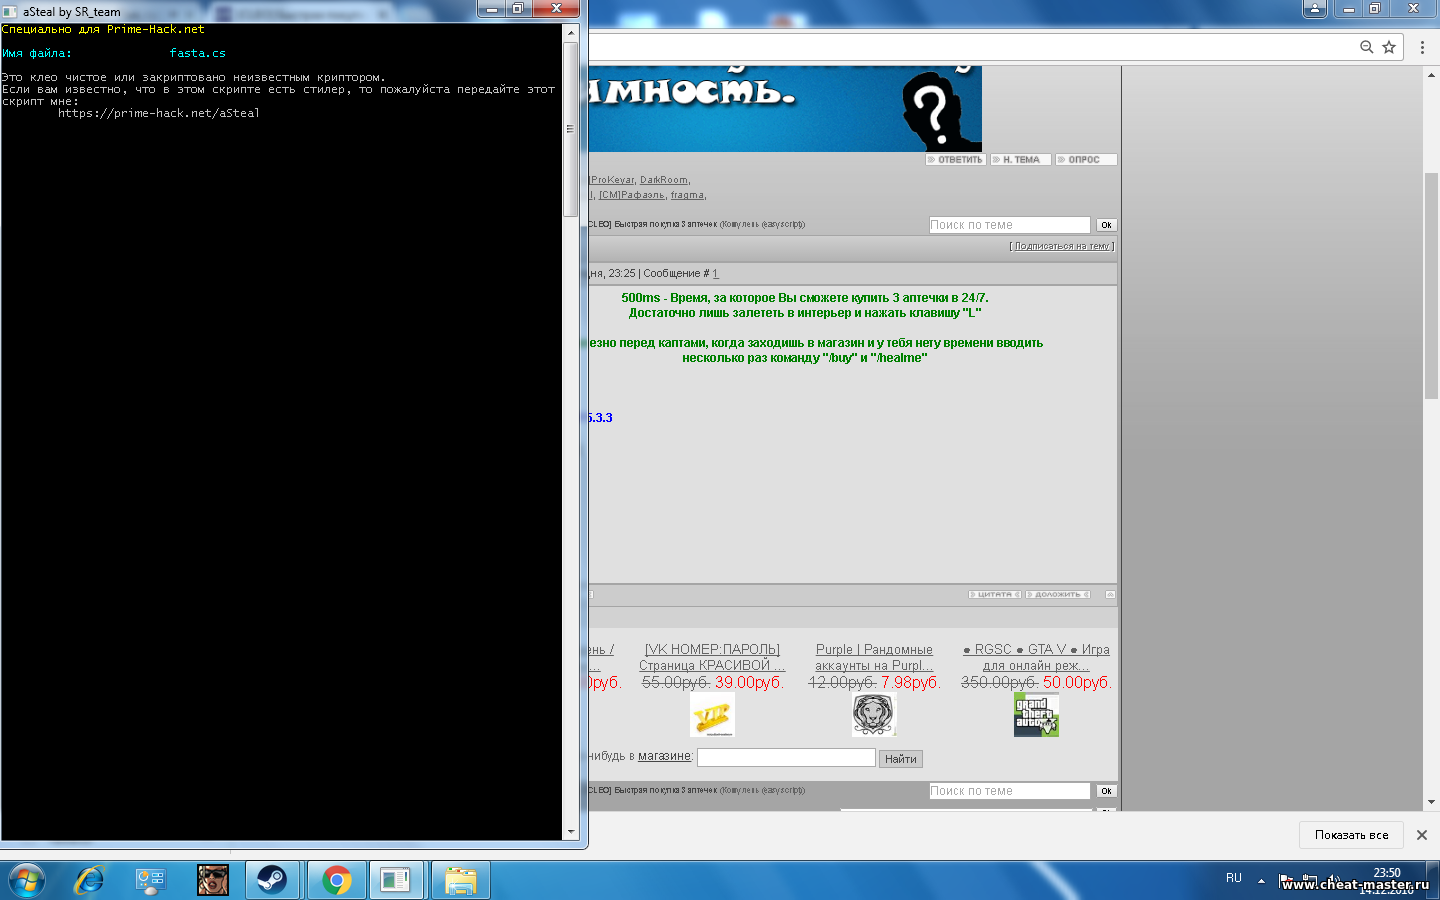Click the GTA V product thumbnail
Image resolution: width=1440 pixels, height=900 pixels.
coord(1036,715)
